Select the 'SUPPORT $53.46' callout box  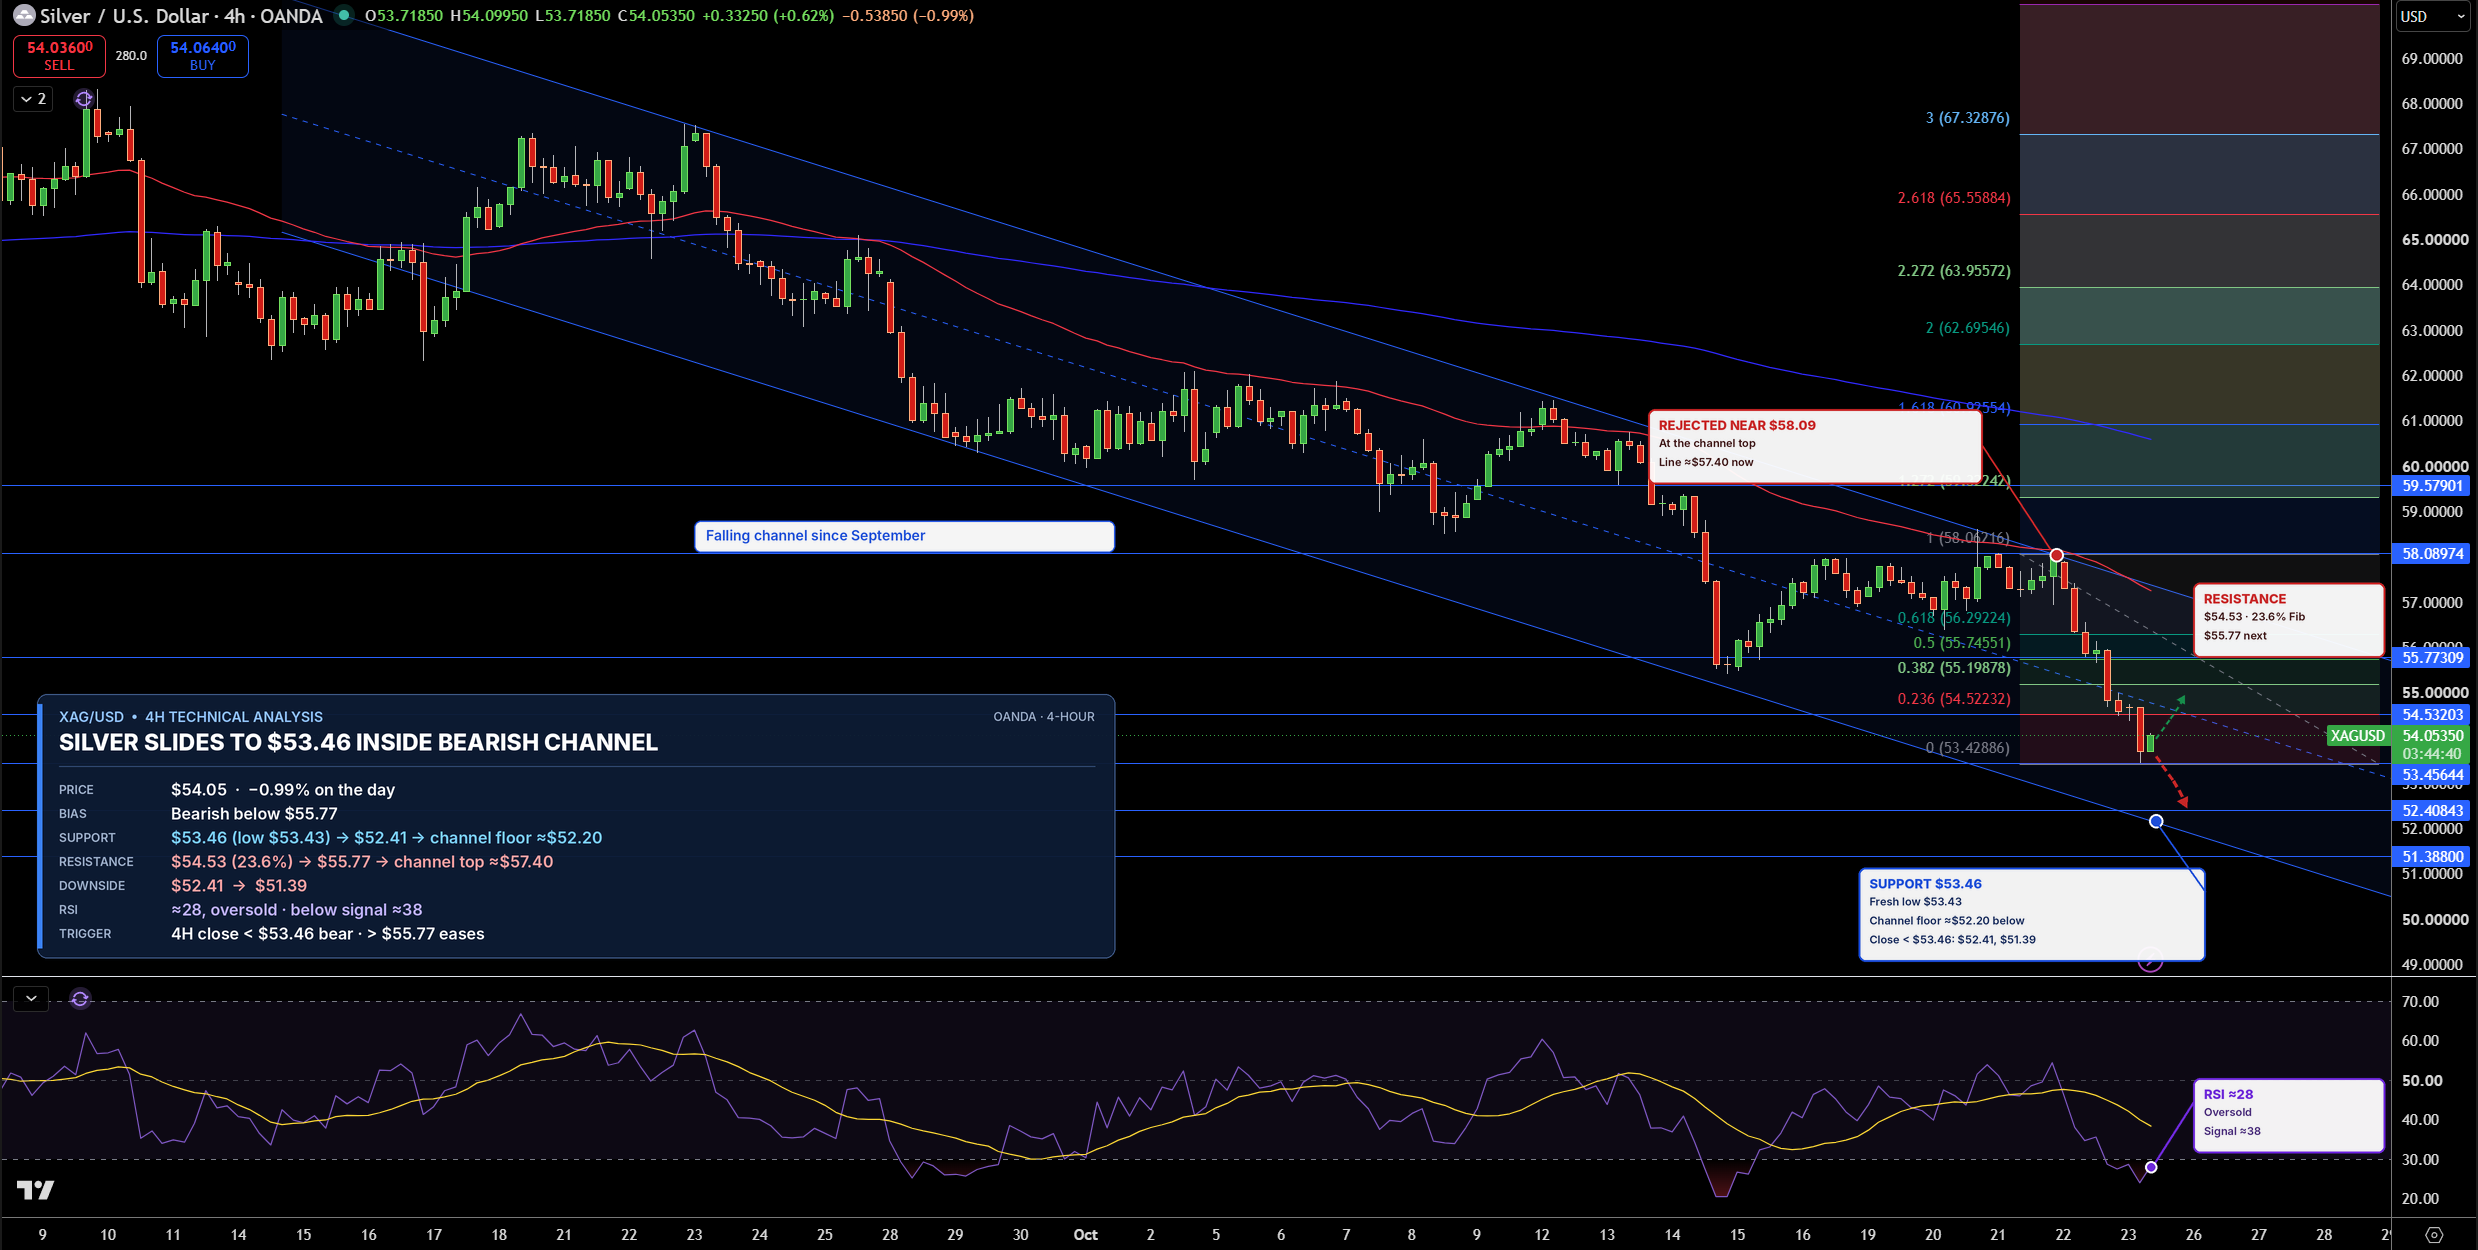click(2031, 914)
